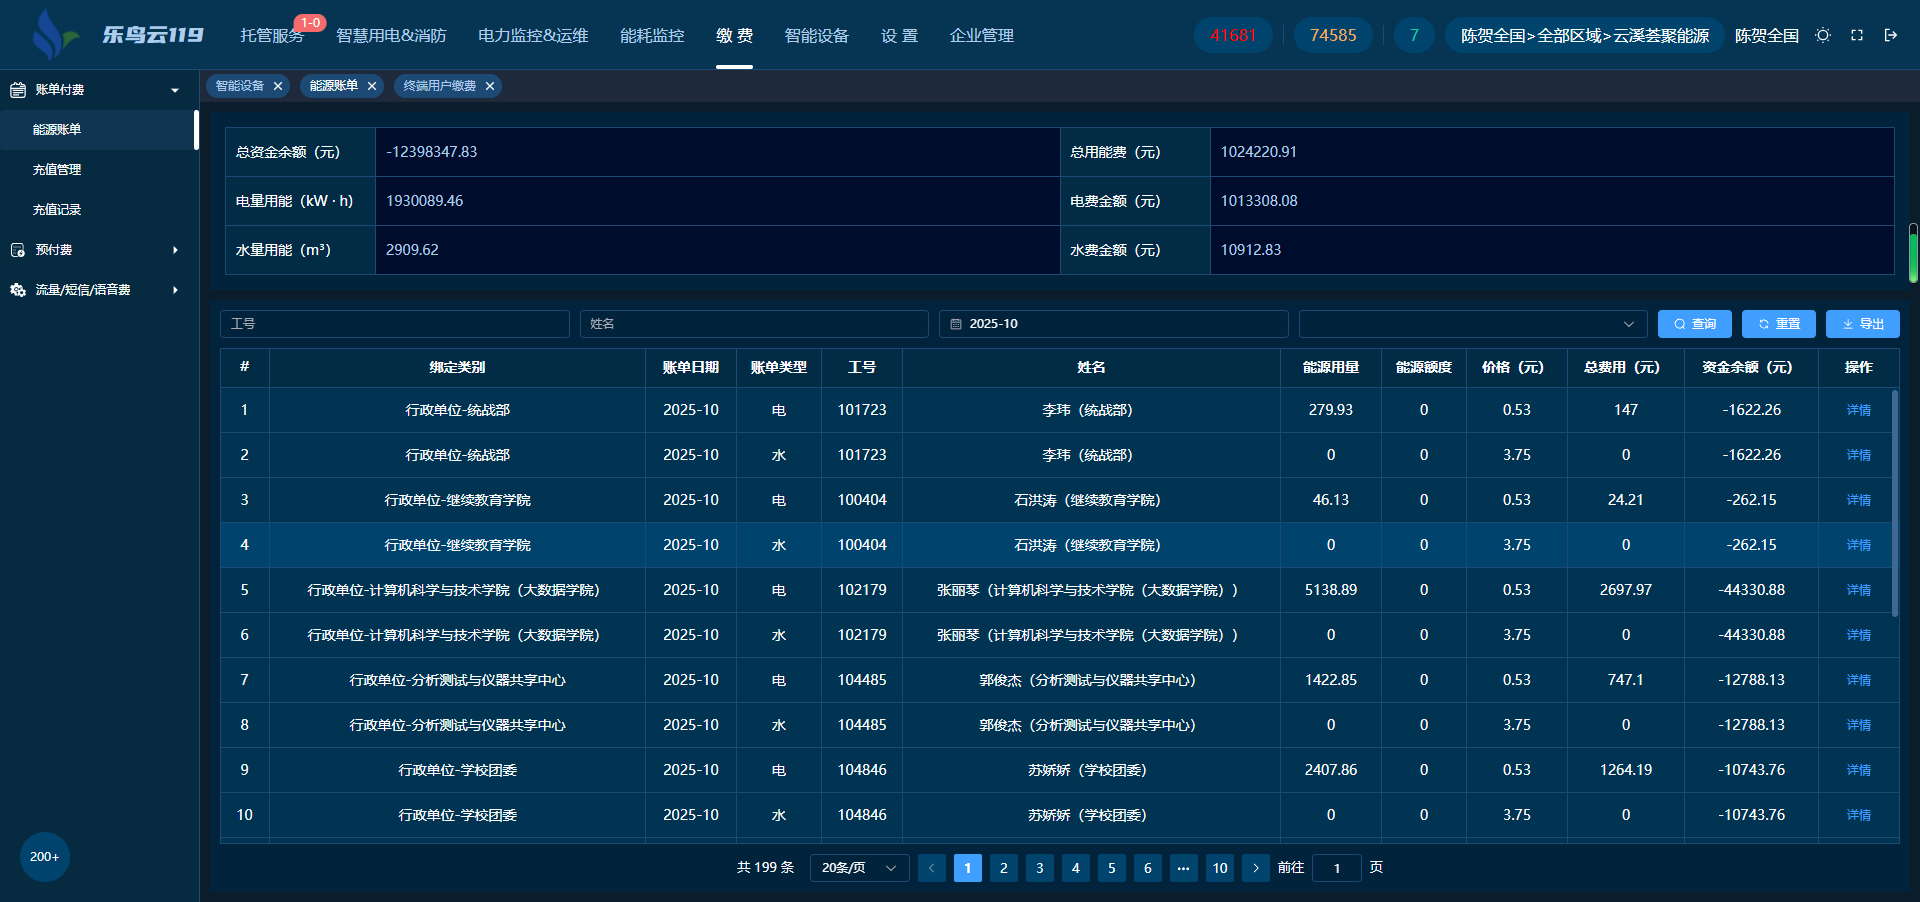The width and height of the screenshot is (1920, 902).
Task: Close the 终端用户缴费 tab
Action: [490, 86]
